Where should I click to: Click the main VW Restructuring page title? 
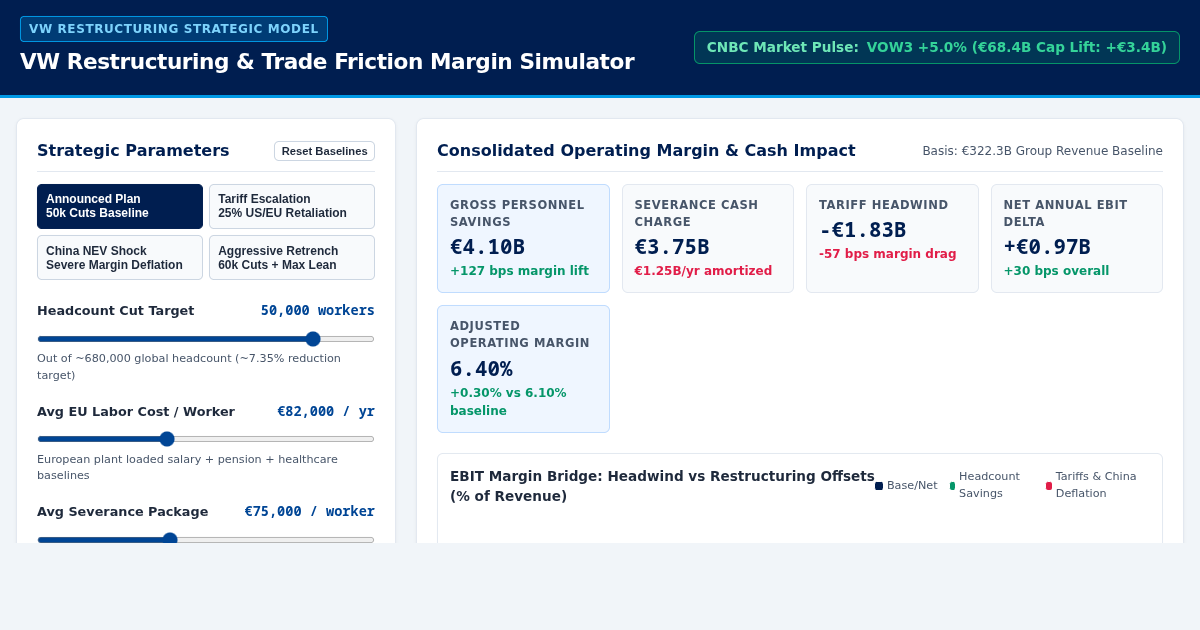327,62
